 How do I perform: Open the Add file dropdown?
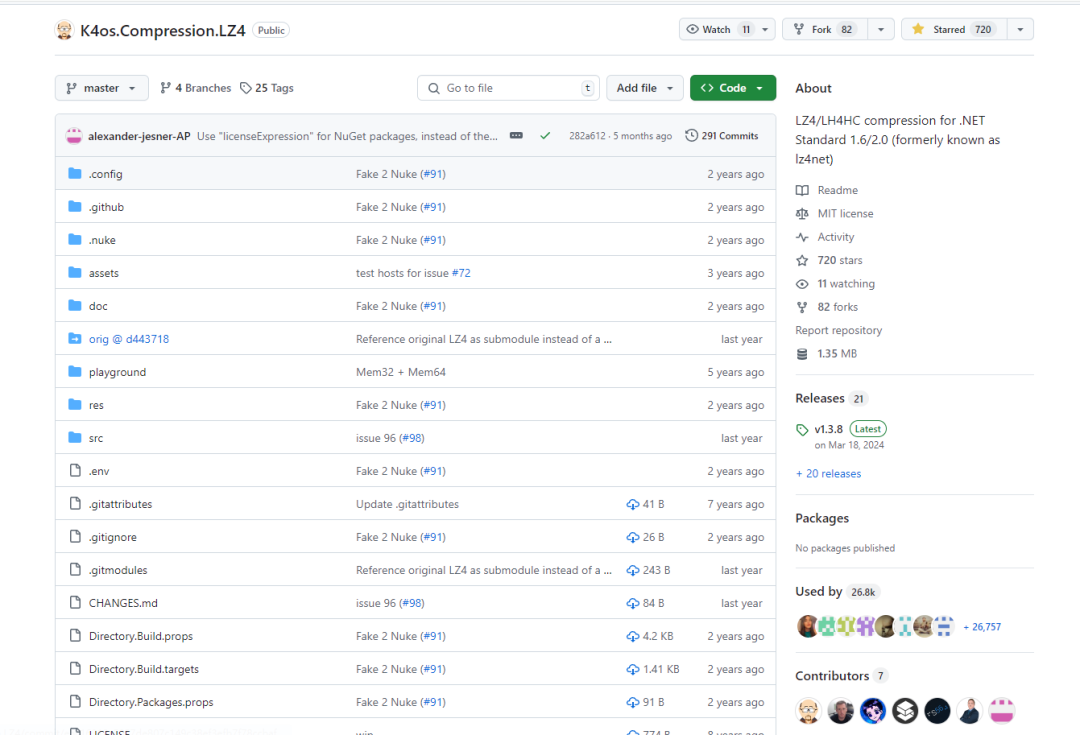(644, 88)
